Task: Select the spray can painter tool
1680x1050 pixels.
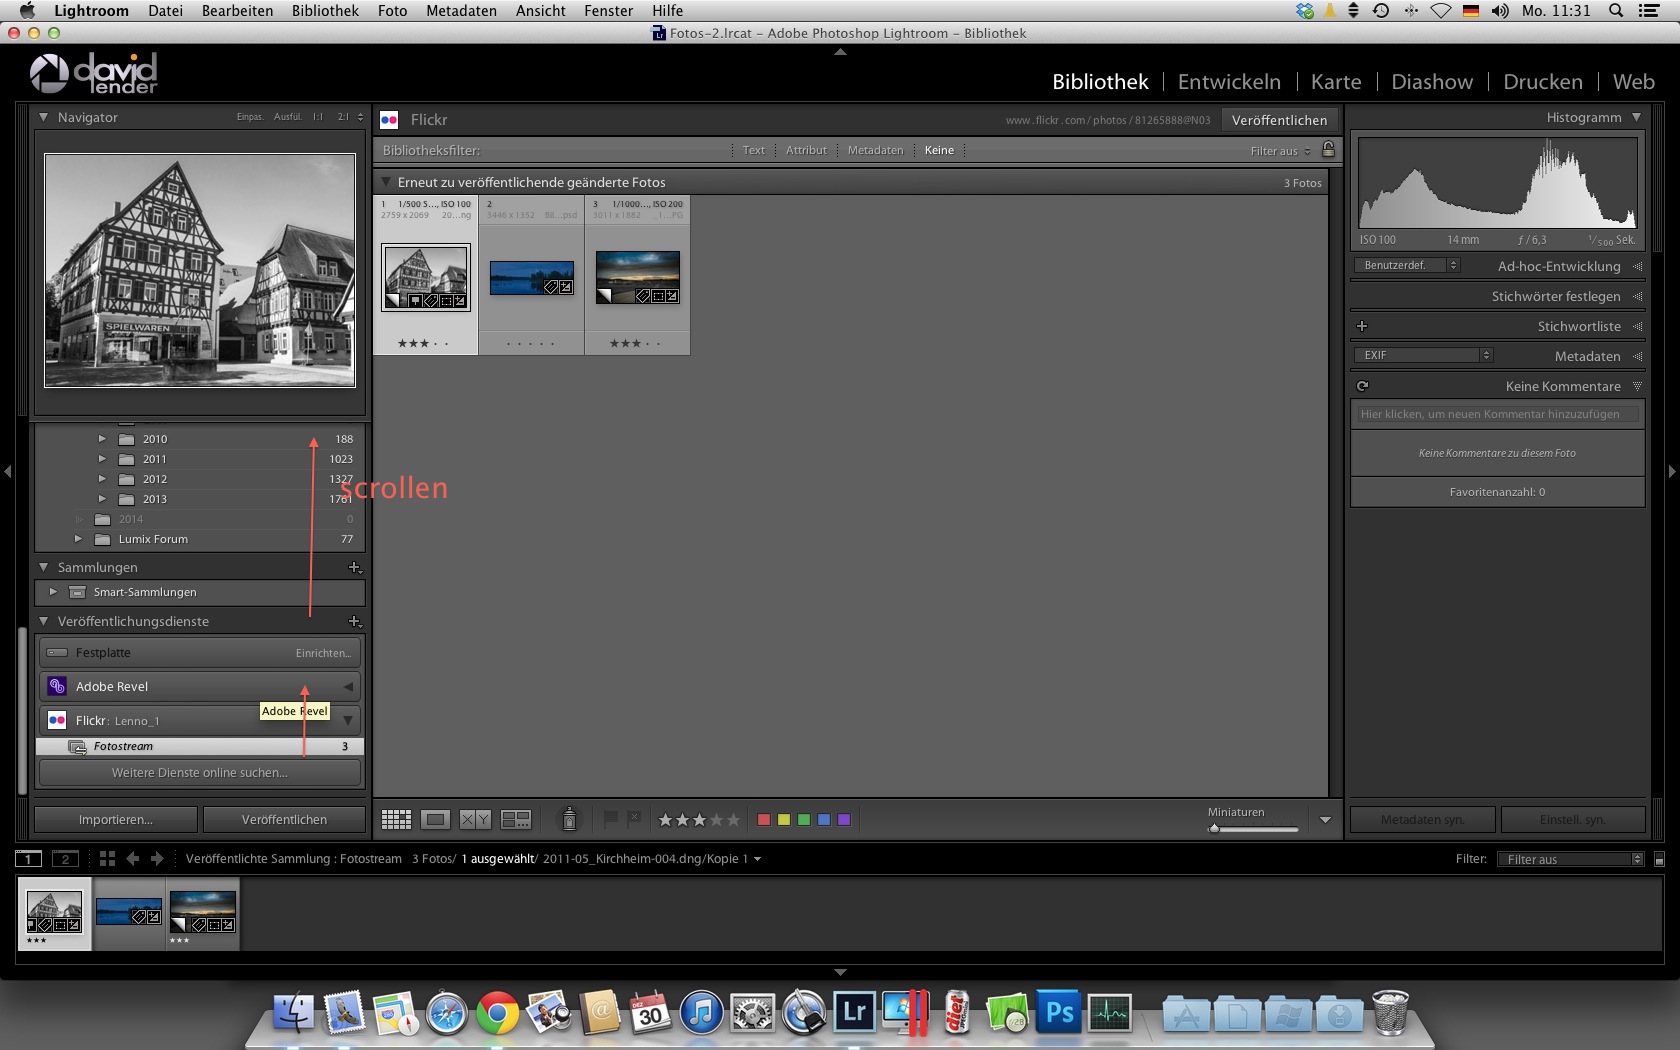Action: 569,819
